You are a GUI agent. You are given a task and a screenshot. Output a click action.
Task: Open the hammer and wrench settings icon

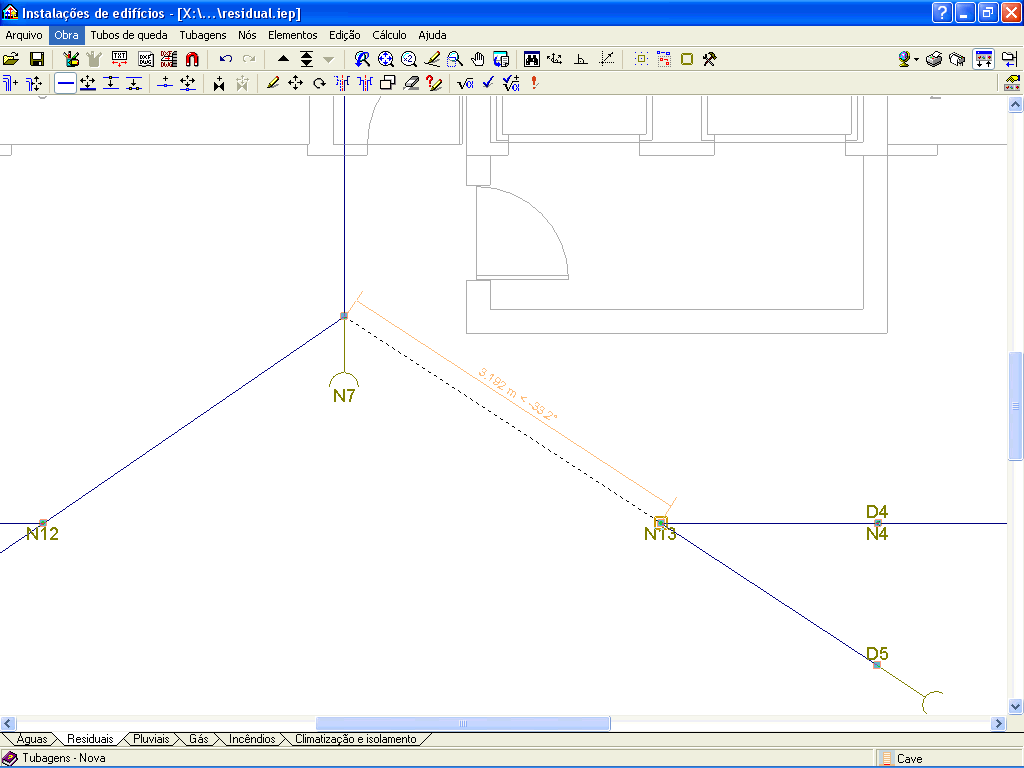(710, 59)
